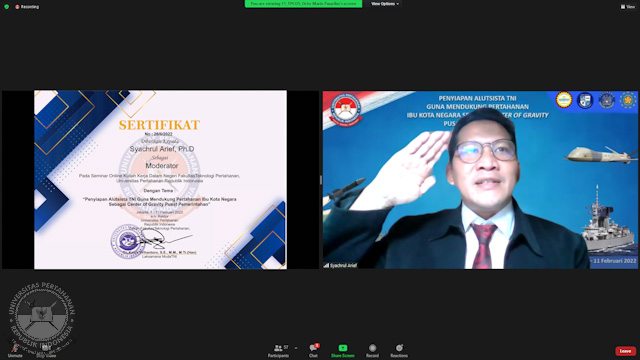
Task: Expand the Participants options caret
Action: click(x=296, y=348)
